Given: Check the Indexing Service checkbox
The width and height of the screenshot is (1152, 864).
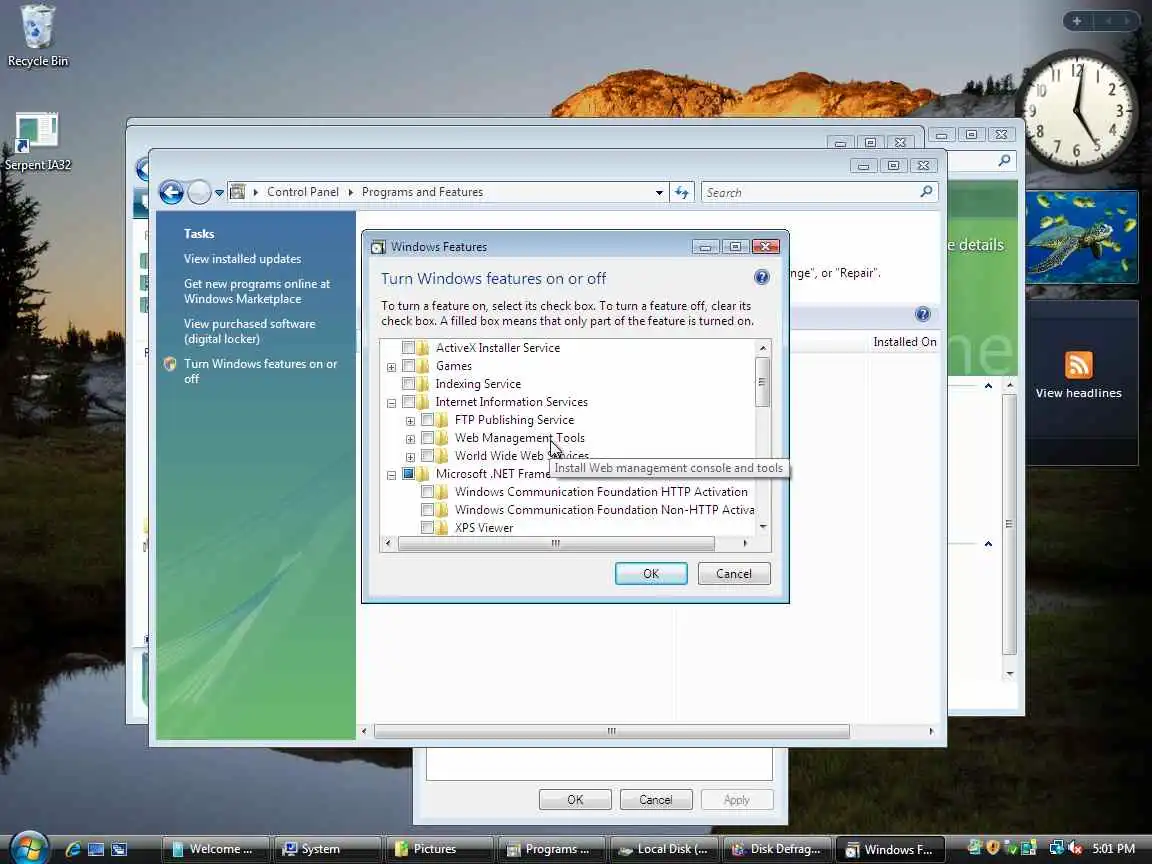Looking at the screenshot, I should point(408,384).
